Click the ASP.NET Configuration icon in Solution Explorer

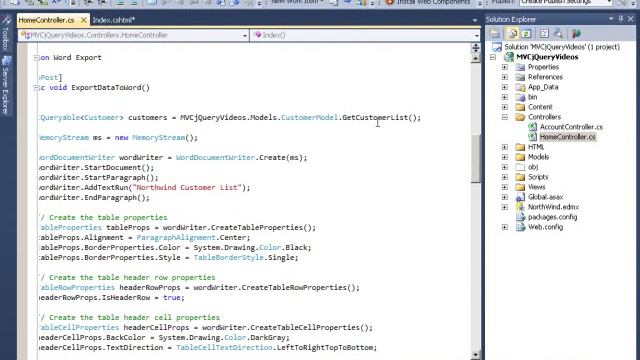coord(576,33)
